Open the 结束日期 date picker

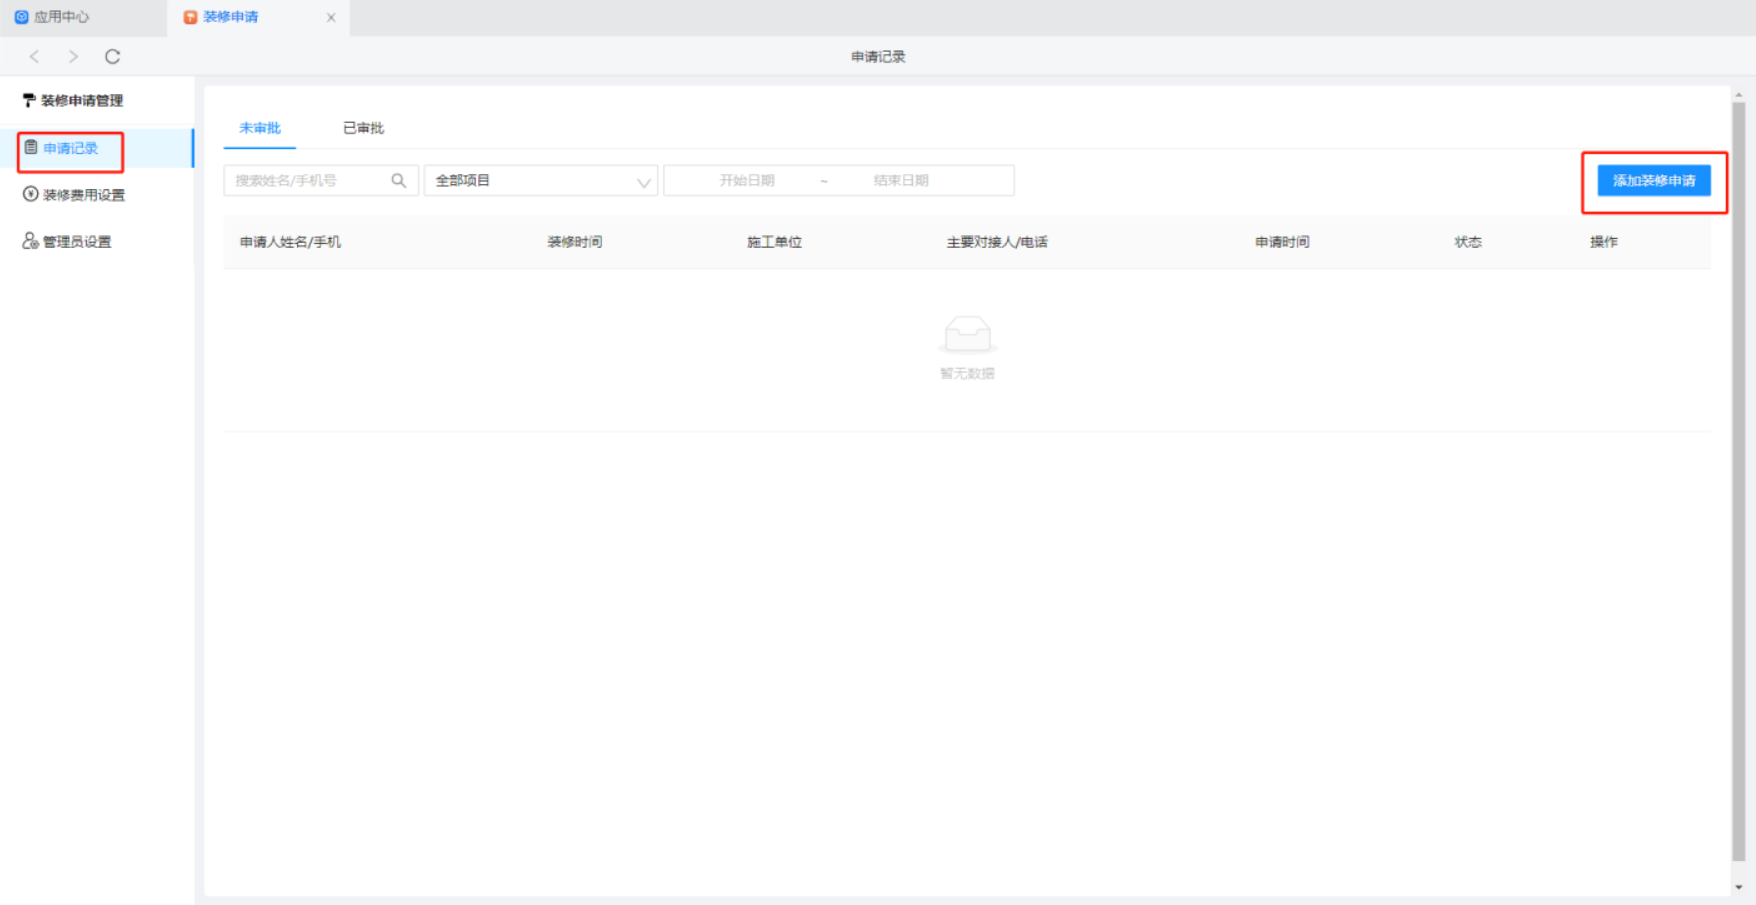(x=901, y=181)
